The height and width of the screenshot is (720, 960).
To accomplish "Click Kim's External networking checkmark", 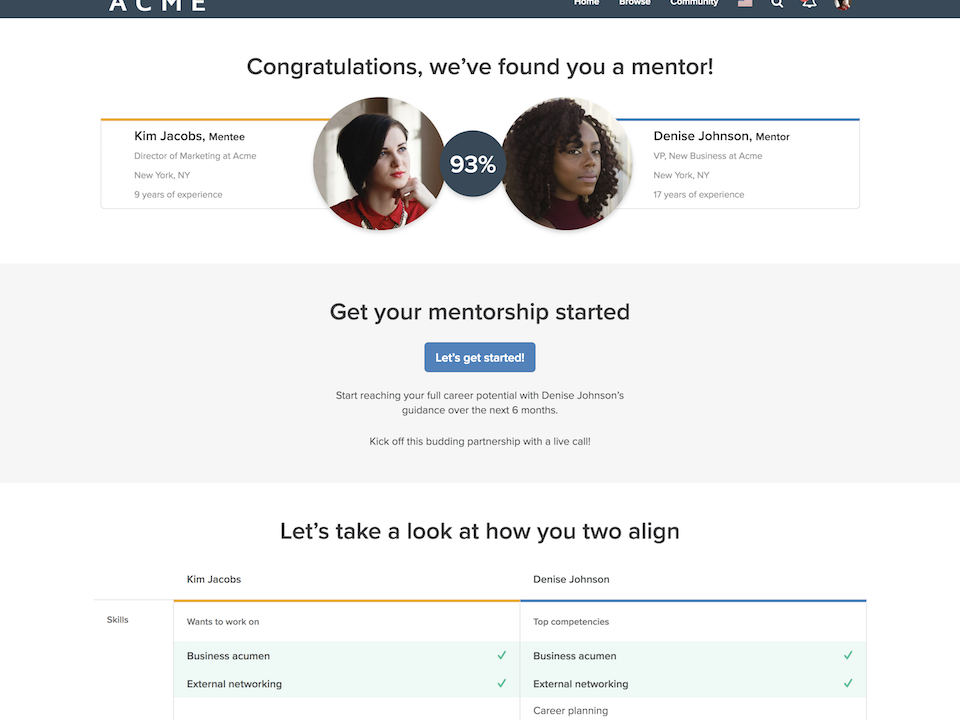I will click(x=502, y=684).
